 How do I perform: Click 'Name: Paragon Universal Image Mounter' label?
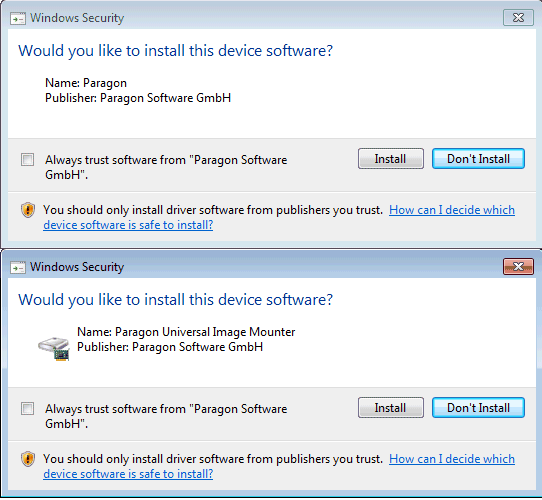(x=186, y=332)
